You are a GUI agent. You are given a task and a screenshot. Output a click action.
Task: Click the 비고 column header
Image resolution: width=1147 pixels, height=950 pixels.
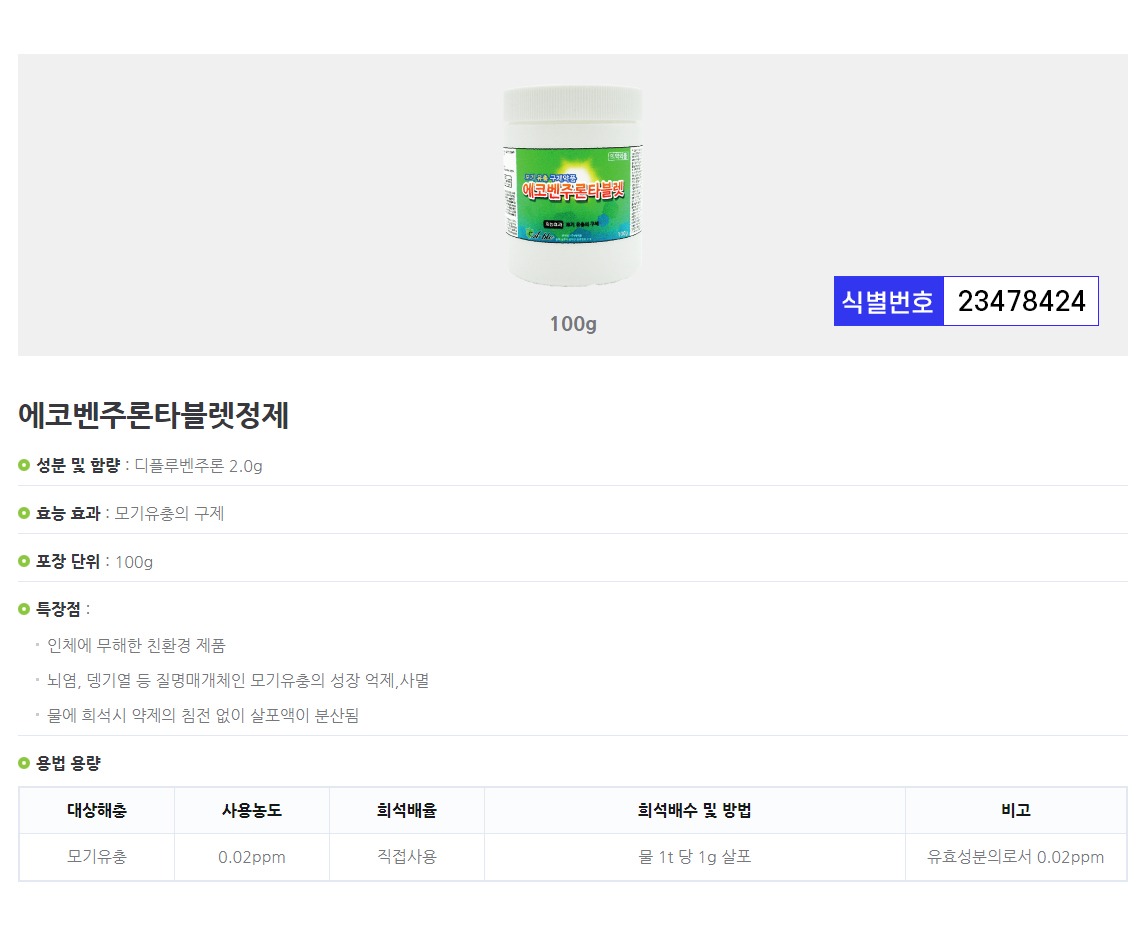pyautogui.click(x=1015, y=810)
